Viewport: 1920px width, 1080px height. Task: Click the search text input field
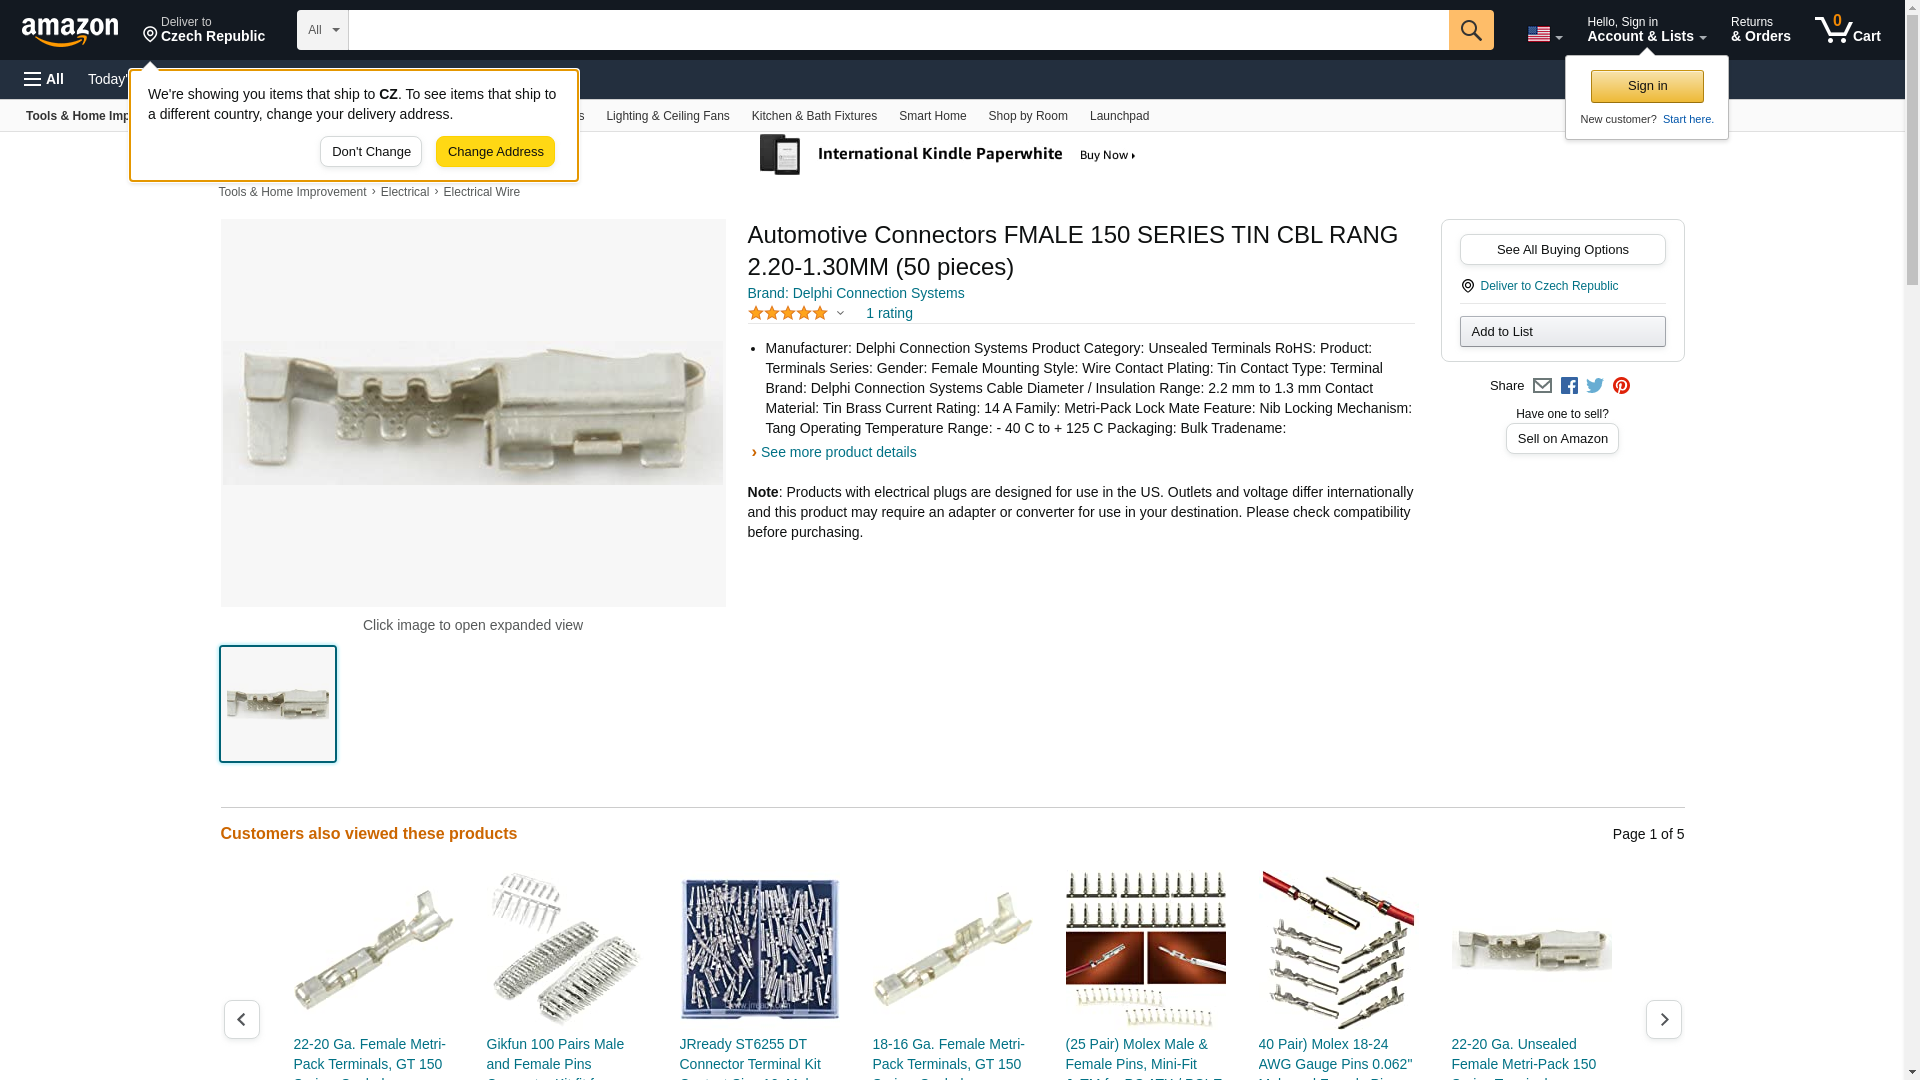tap(898, 30)
